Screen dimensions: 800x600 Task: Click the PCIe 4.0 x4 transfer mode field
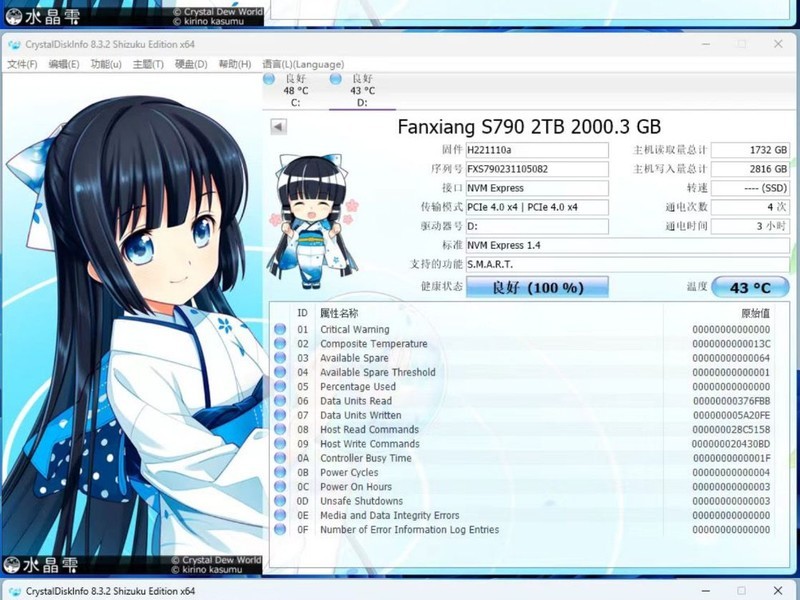[537, 207]
